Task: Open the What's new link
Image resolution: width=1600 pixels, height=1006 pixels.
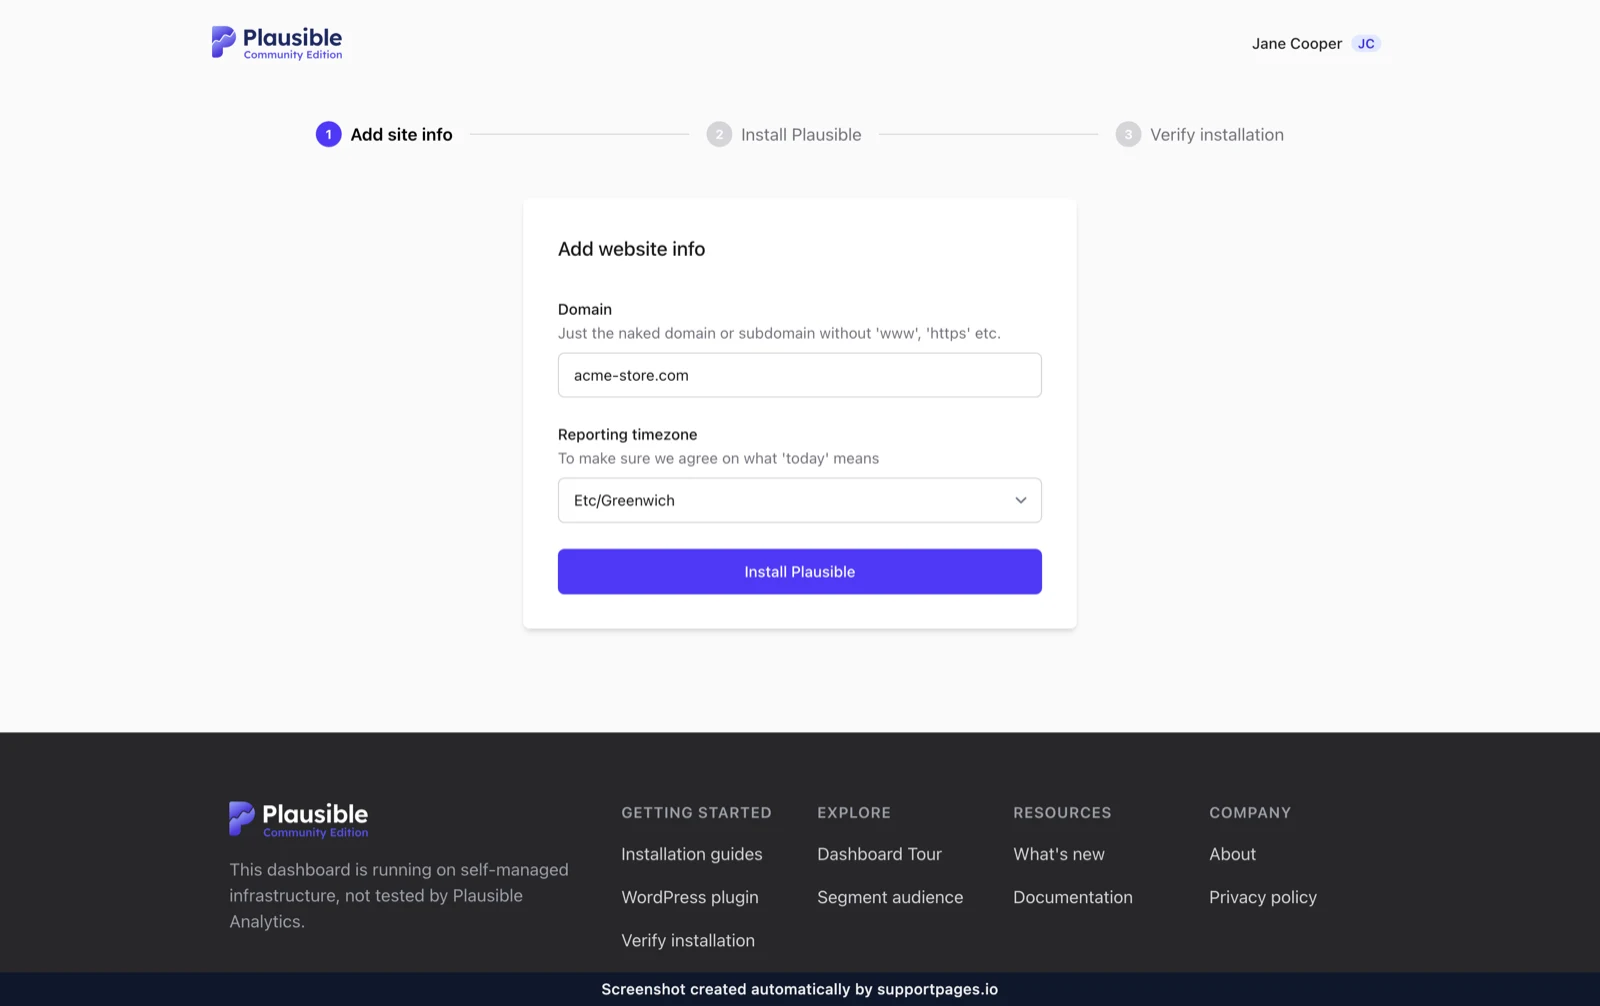Action: tap(1059, 854)
